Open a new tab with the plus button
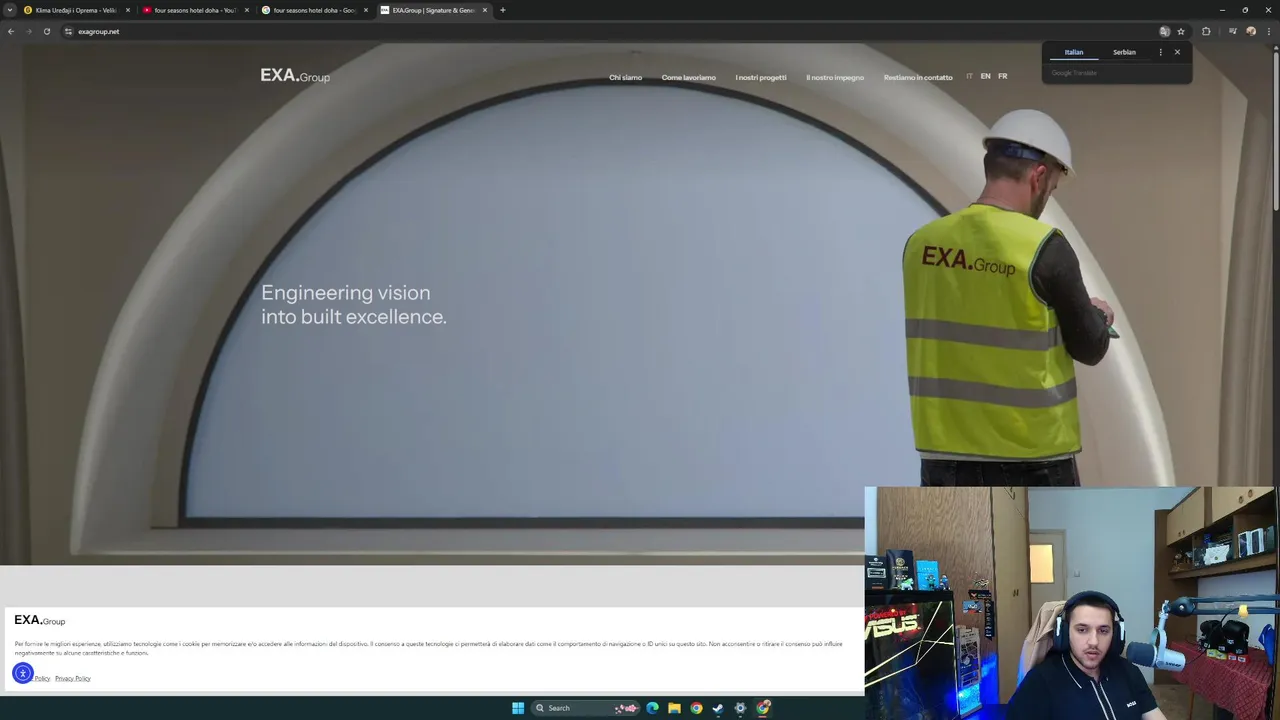Screen dimensions: 1280x720 click(x=502, y=10)
